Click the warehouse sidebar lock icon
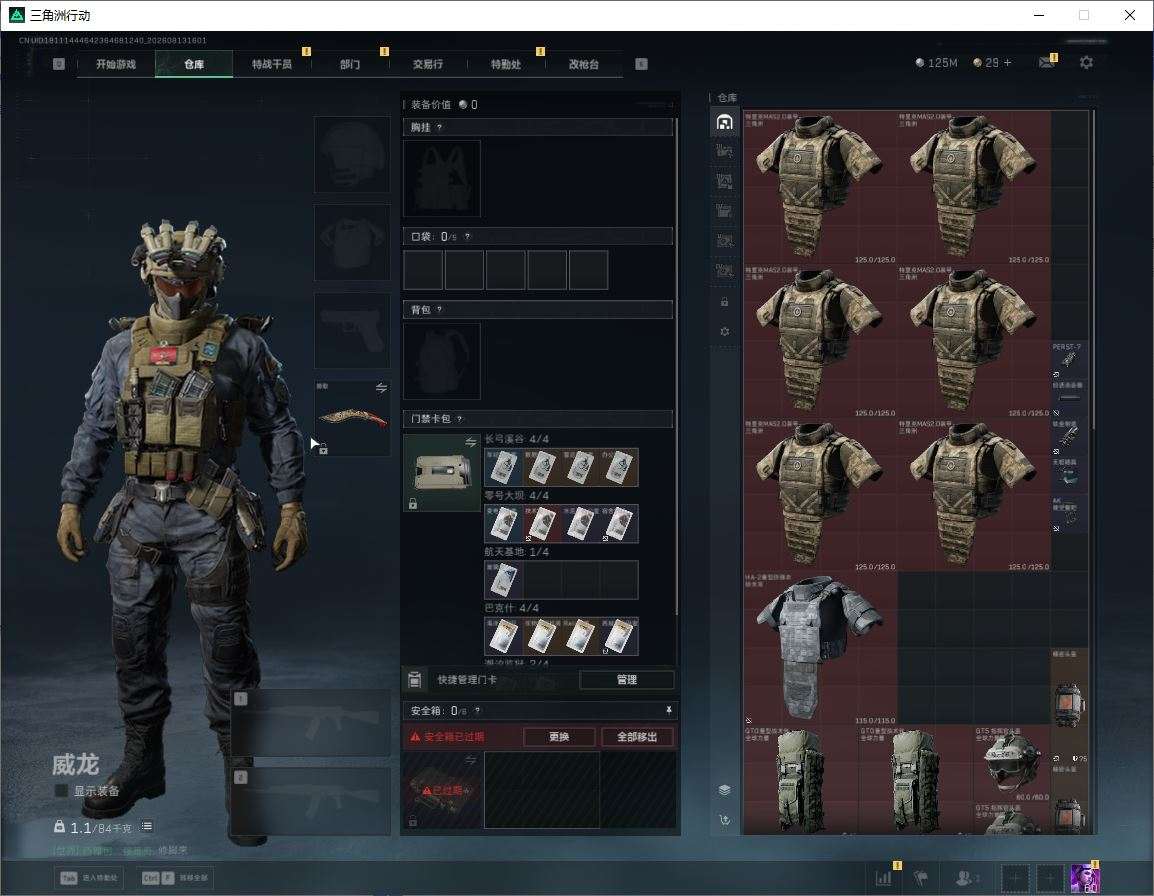The width and height of the screenshot is (1154, 896). (724, 302)
